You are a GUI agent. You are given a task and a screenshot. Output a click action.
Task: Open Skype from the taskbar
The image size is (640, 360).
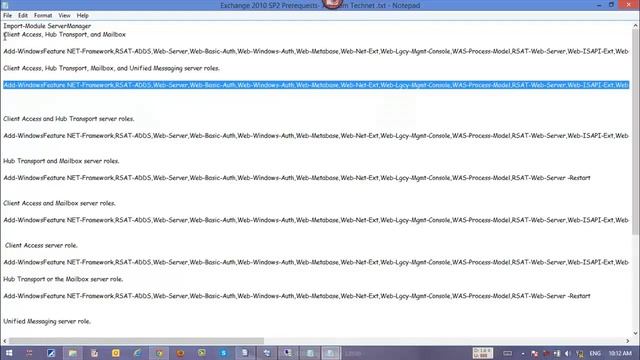click(223, 353)
